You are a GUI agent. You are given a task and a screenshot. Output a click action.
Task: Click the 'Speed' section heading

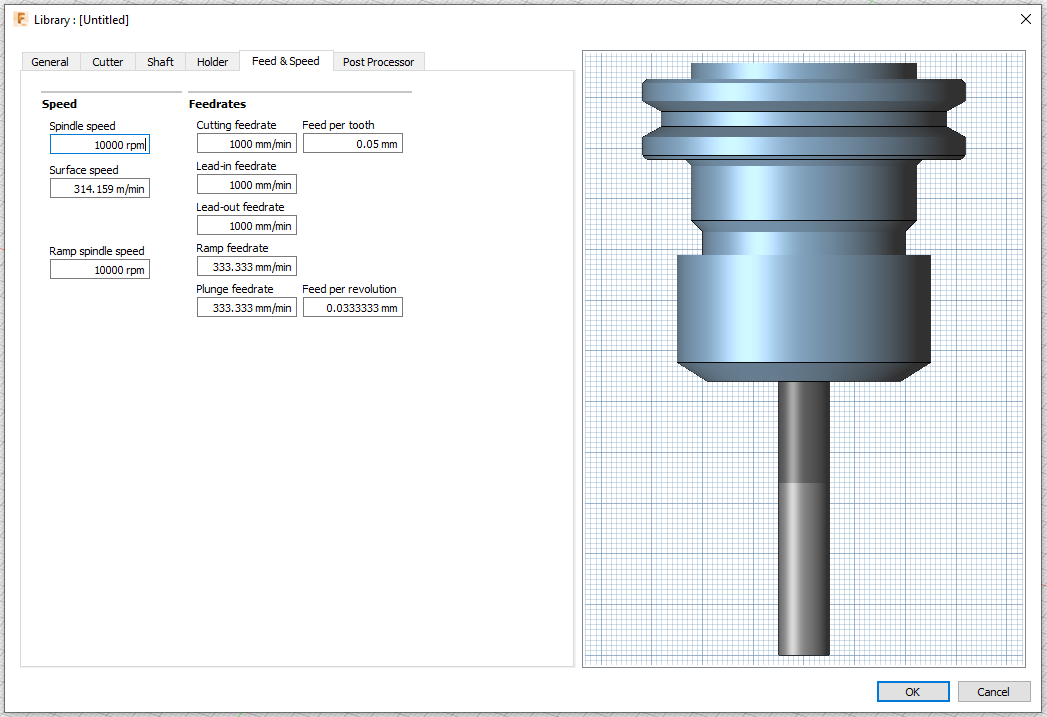59,104
